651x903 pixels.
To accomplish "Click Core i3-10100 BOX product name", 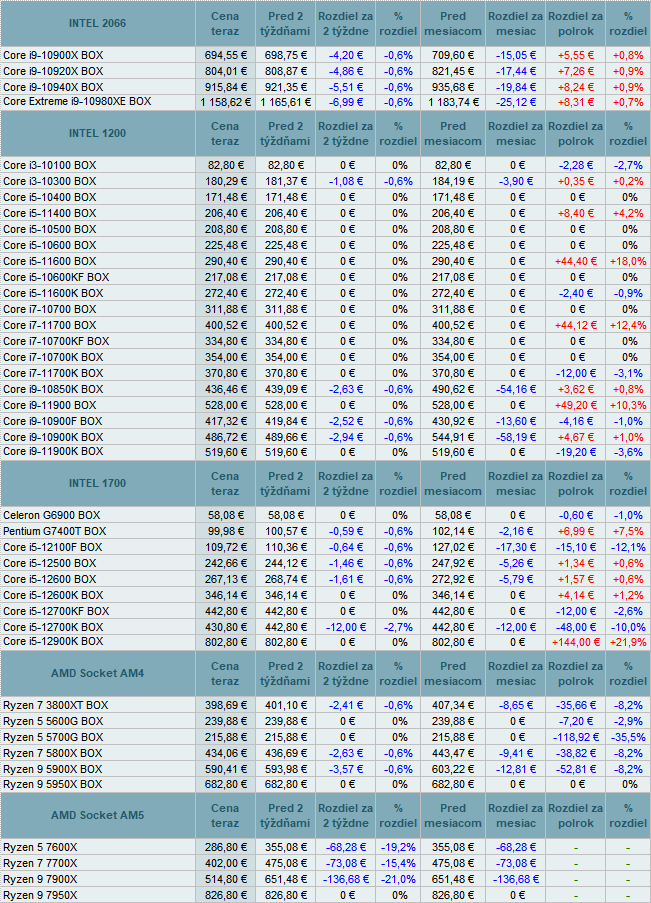I will point(49,165).
